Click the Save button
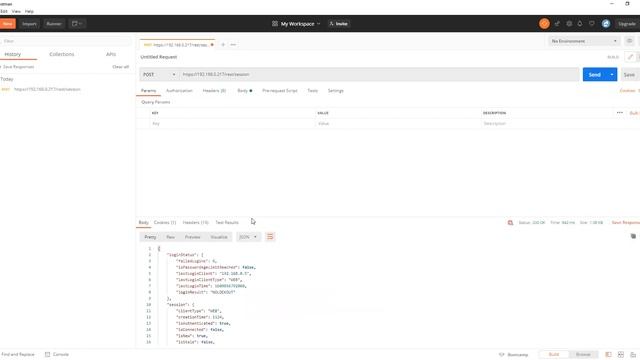 tap(629, 74)
